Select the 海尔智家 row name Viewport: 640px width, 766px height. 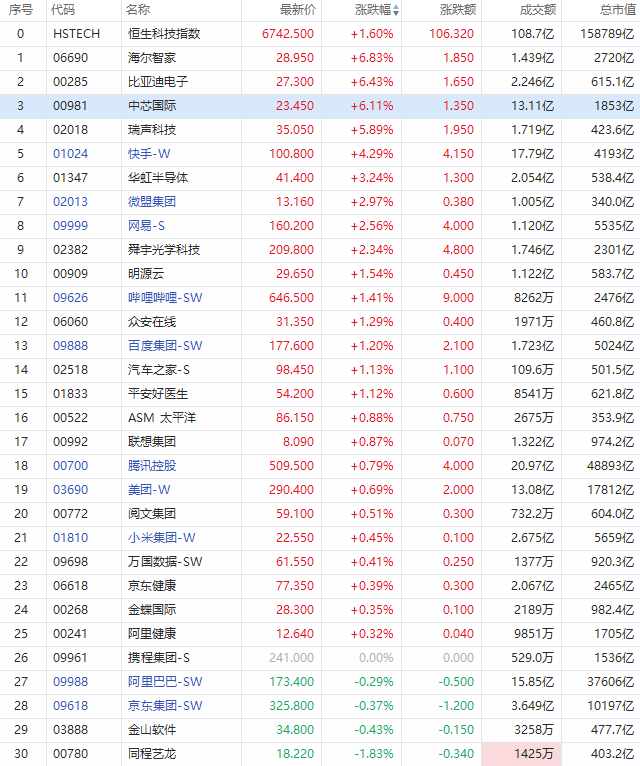pos(152,58)
